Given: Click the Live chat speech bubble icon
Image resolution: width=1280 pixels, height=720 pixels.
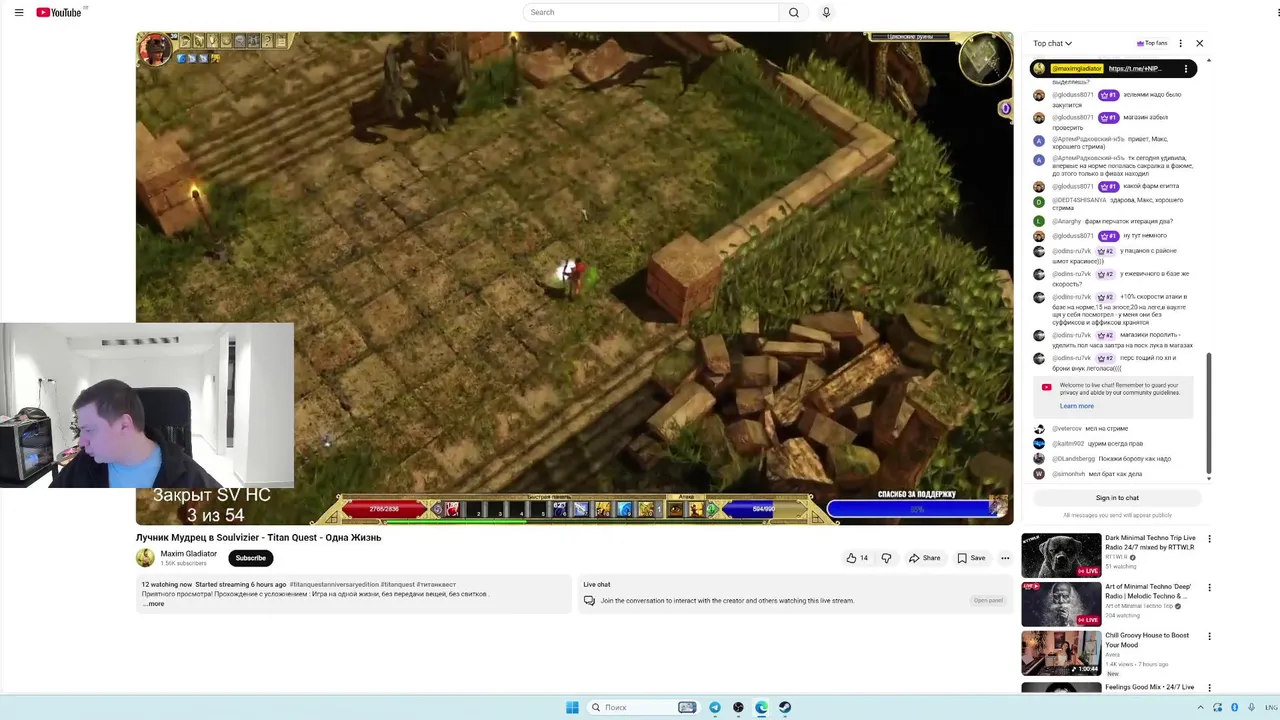Looking at the screenshot, I should 589,600.
